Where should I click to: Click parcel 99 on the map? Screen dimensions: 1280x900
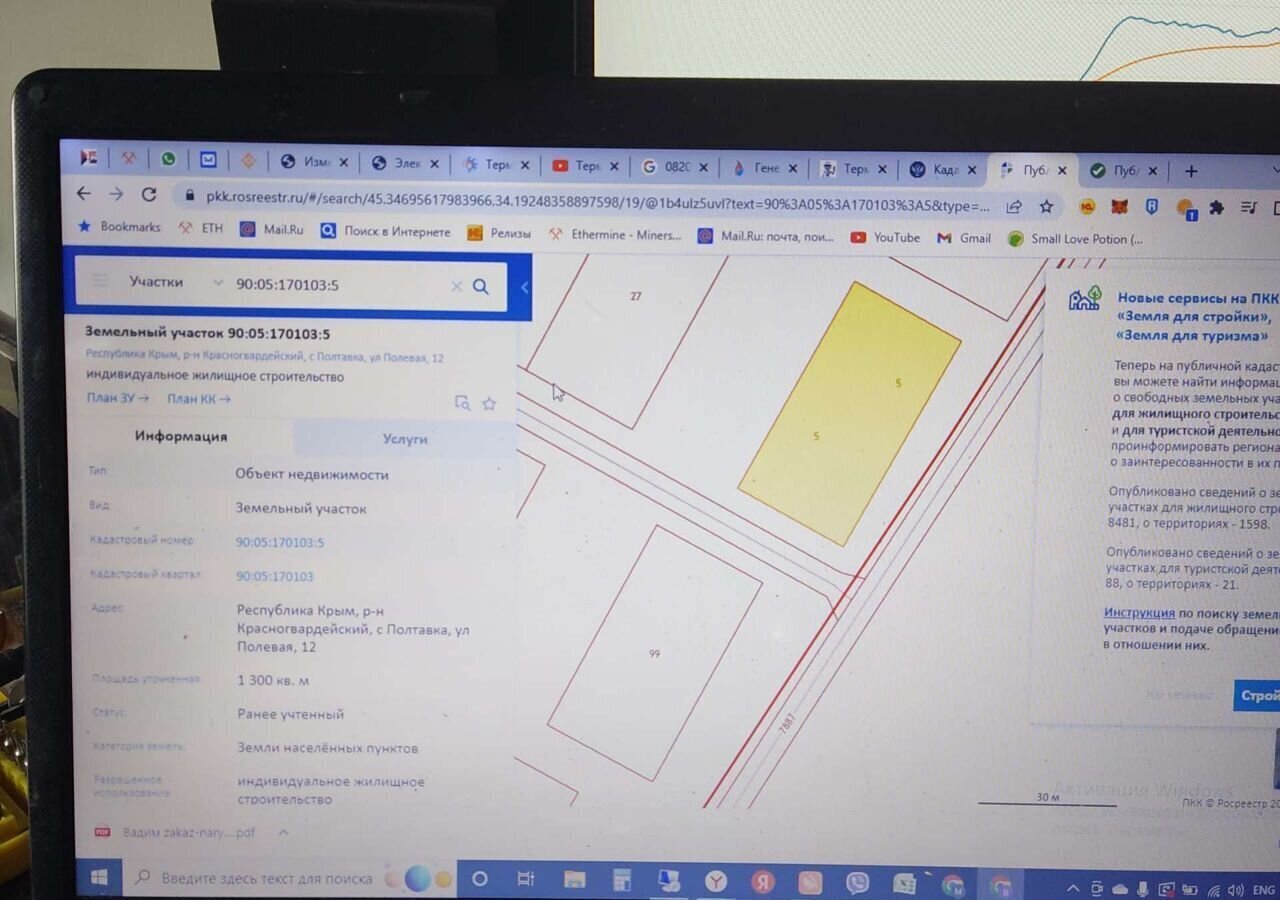654,653
